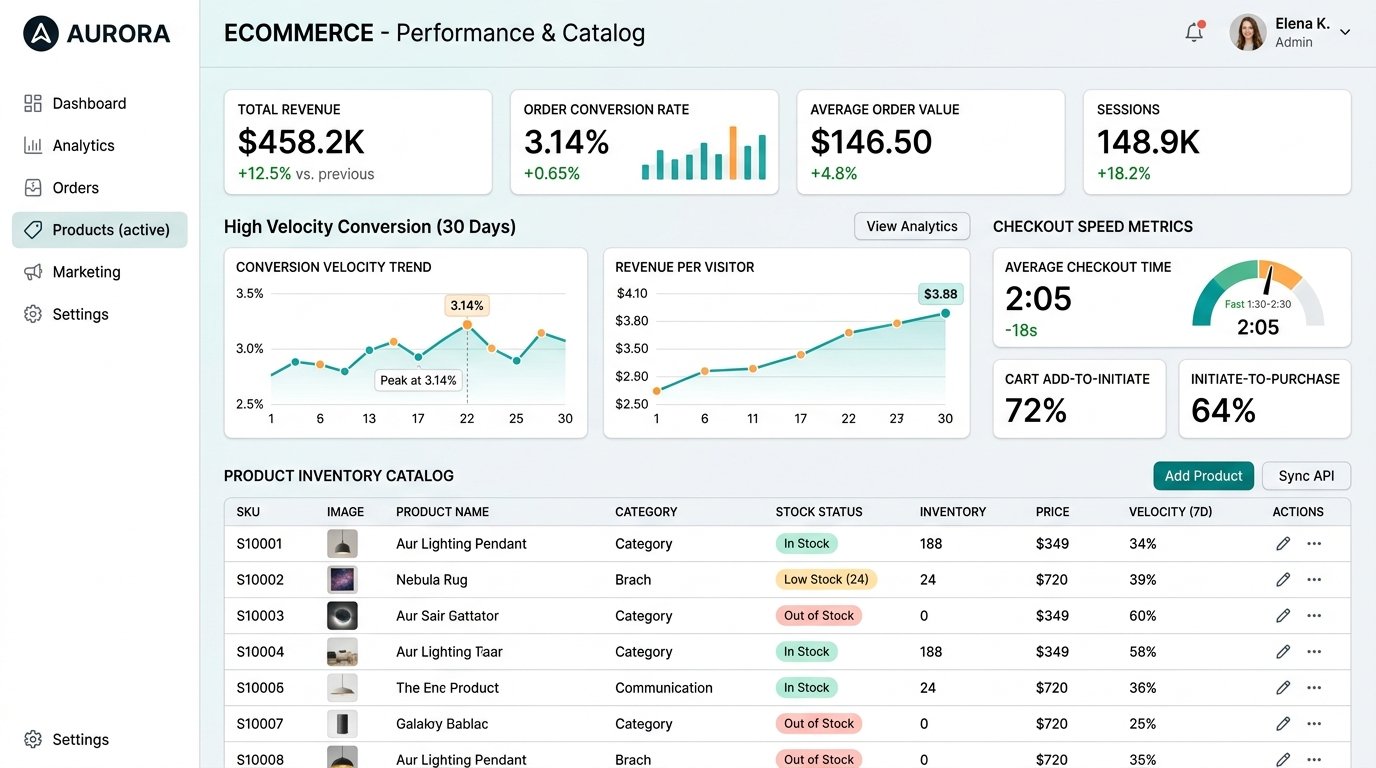
Task: Click the edit pencil in row S10004
Action: 1283,652
